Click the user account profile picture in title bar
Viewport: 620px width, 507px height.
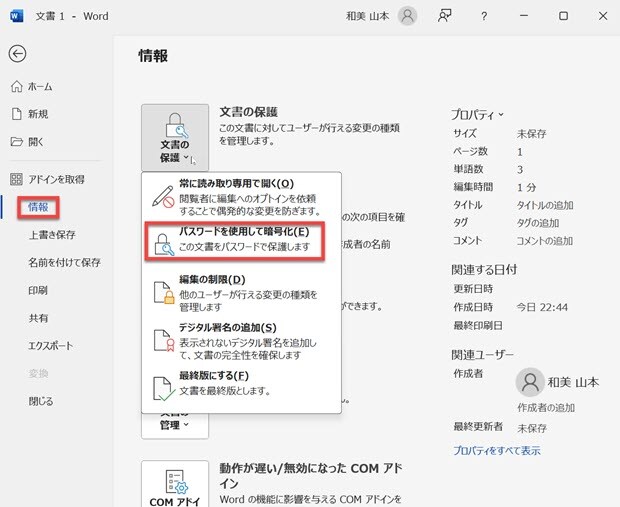pos(407,16)
